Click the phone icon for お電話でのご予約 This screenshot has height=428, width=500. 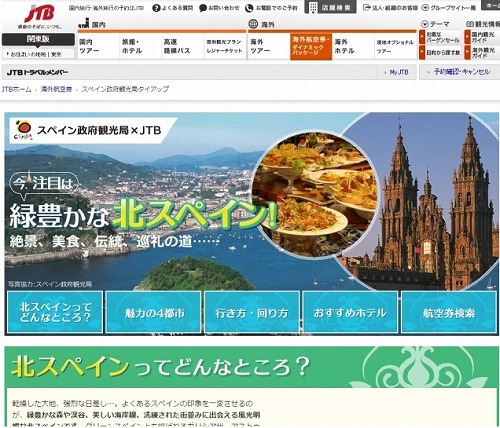click(x=249, y=8)
